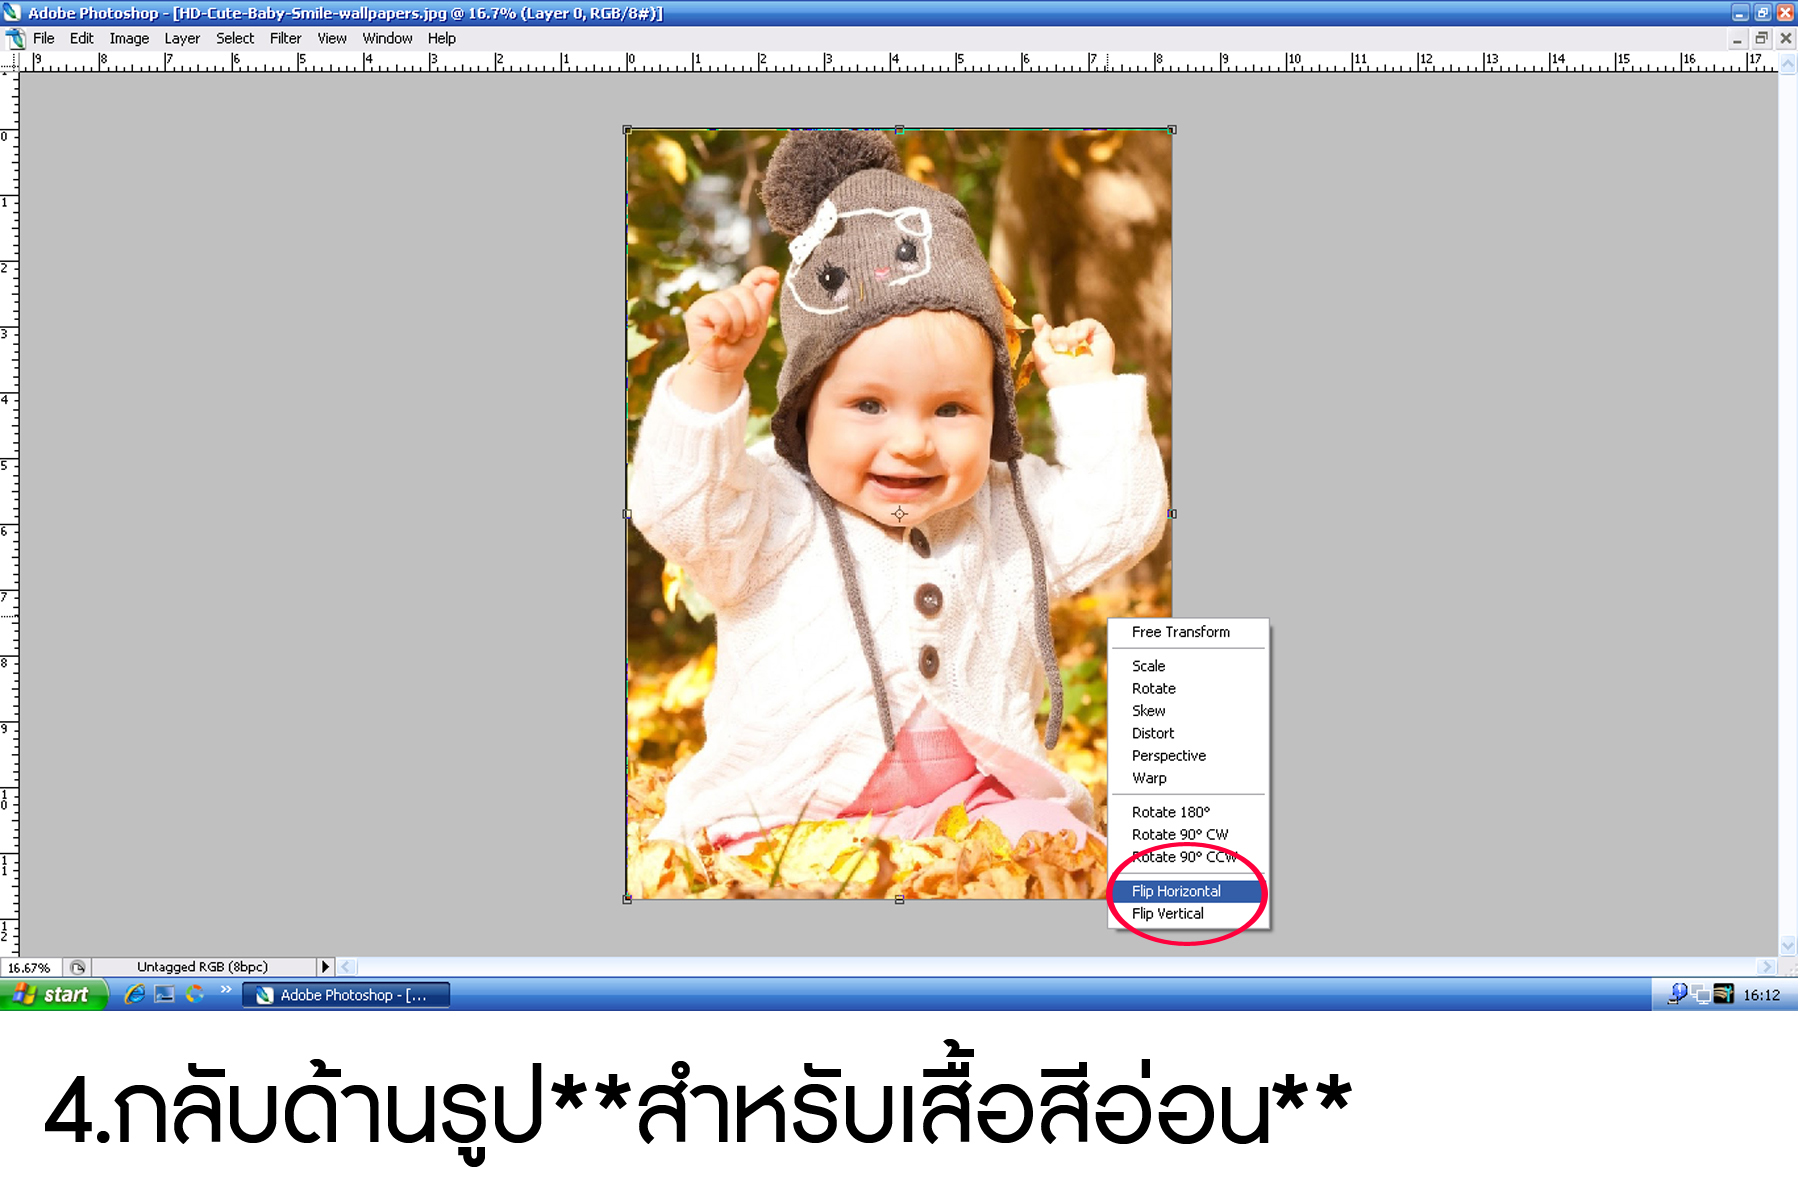Viewport: 1800px width, 1200px height.
Task: Open the Image menu
Action: 129,38
